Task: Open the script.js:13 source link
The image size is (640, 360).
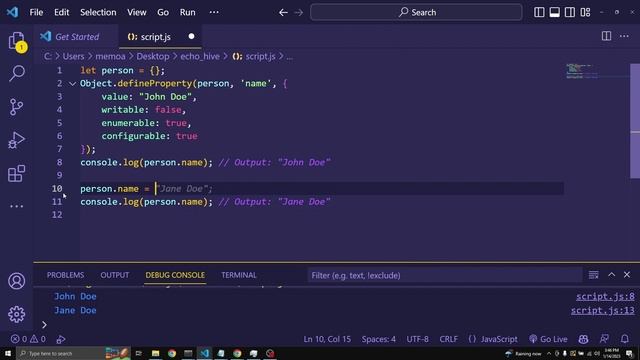Action: (x=602, y=311)
